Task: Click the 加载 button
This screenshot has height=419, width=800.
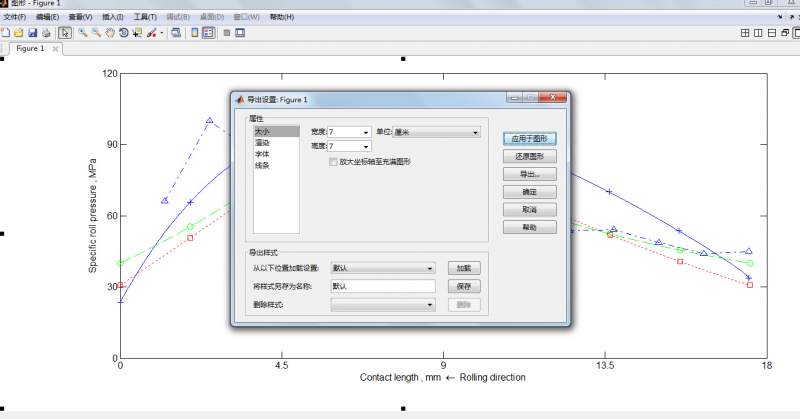Action: 464,268
